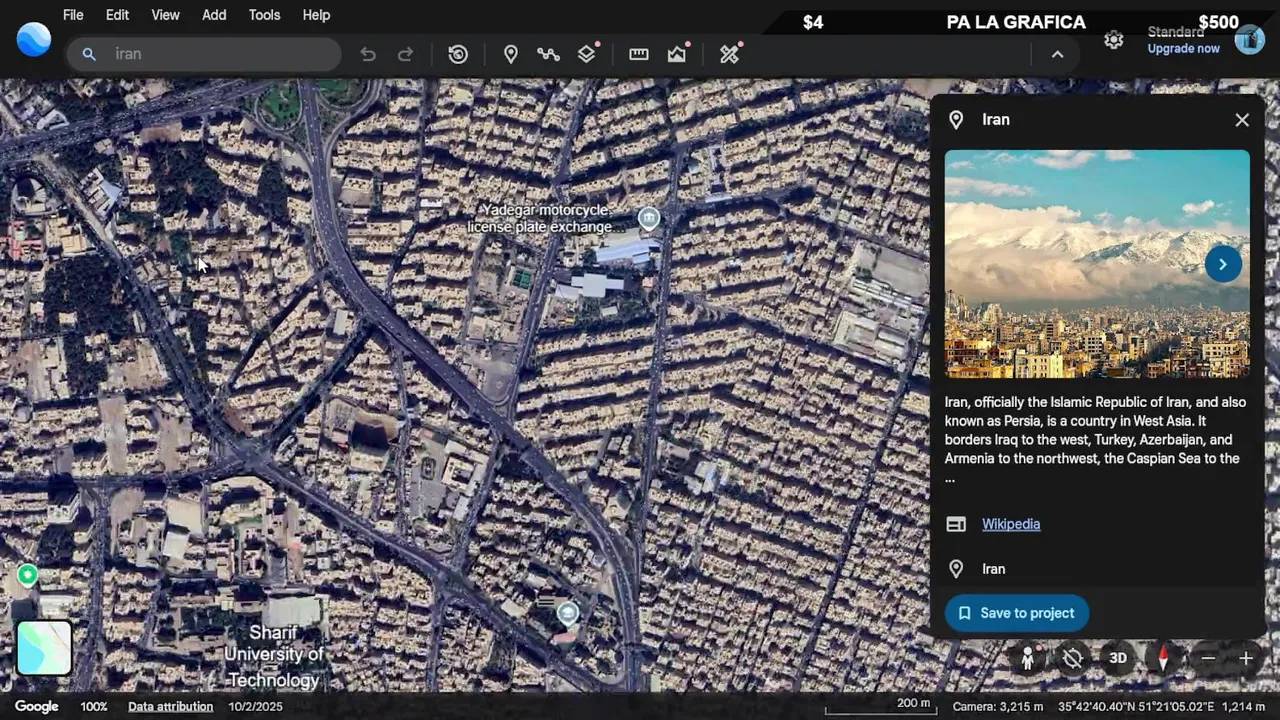1280x720 pixels.
Task: Click the search field containing iran
Action: click(204, 54)
